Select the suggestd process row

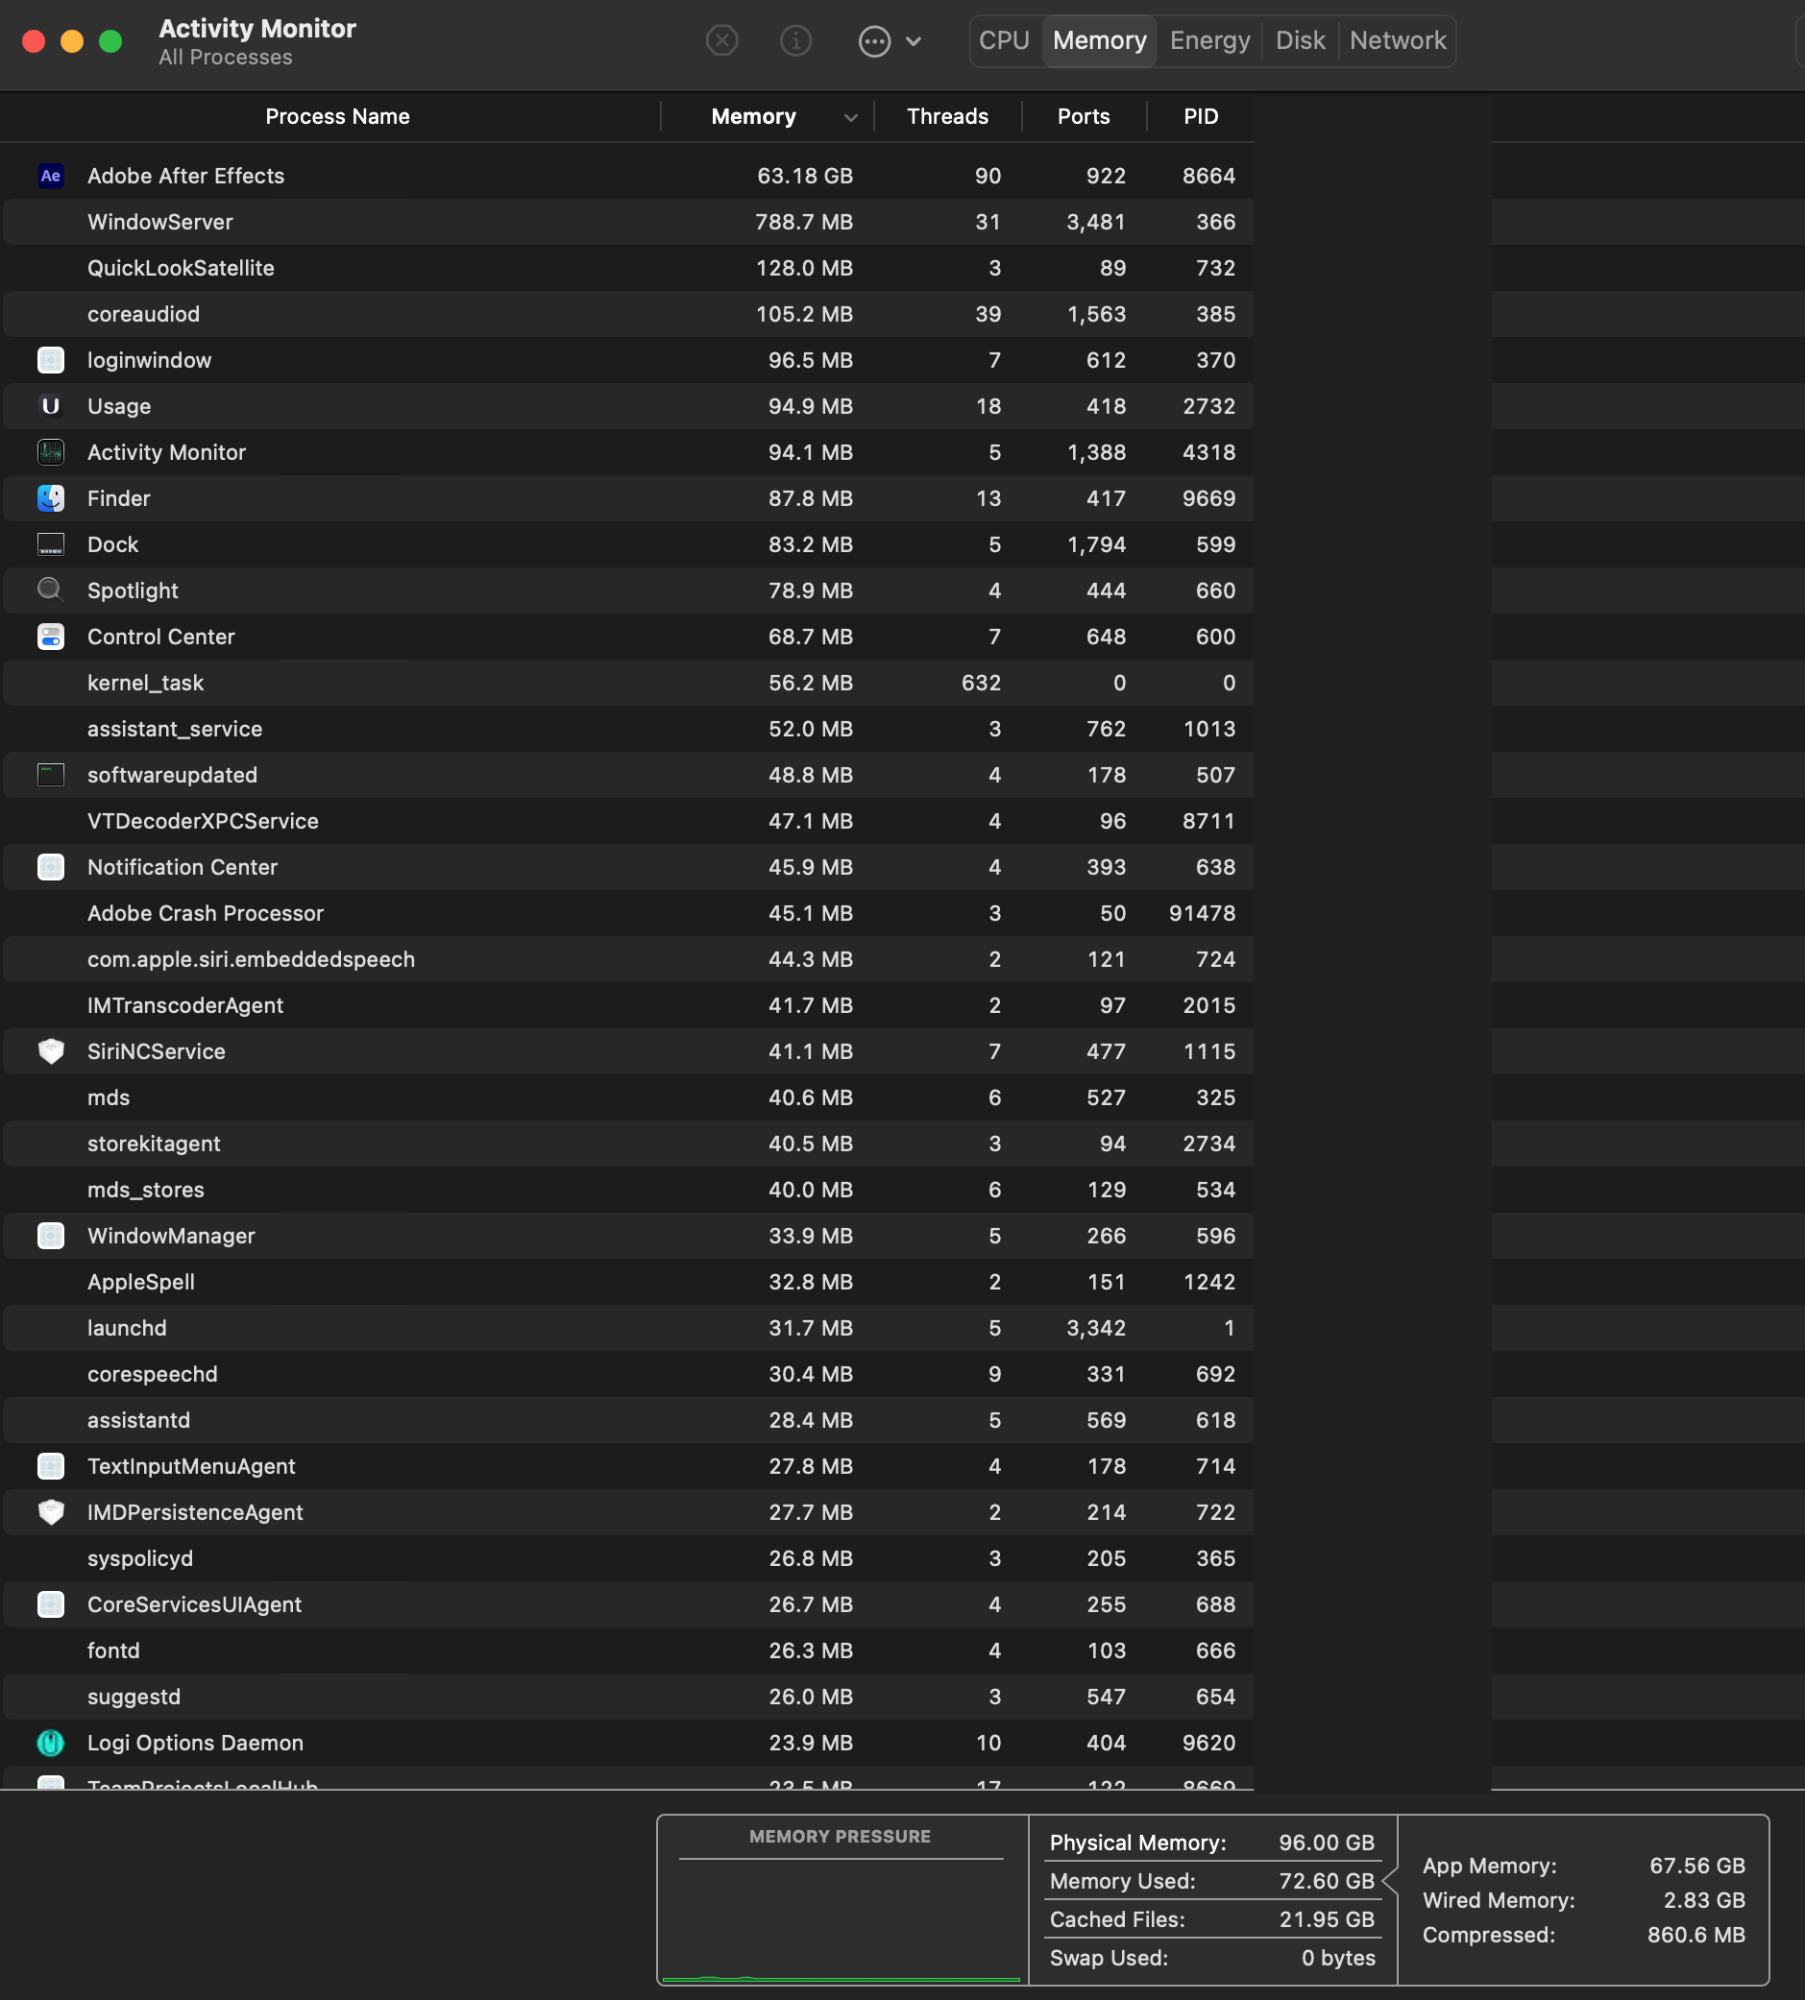pos(628,1697)
